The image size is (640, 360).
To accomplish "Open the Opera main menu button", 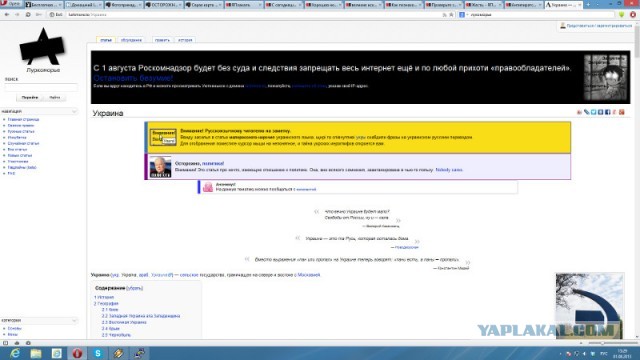I will 11,4.
